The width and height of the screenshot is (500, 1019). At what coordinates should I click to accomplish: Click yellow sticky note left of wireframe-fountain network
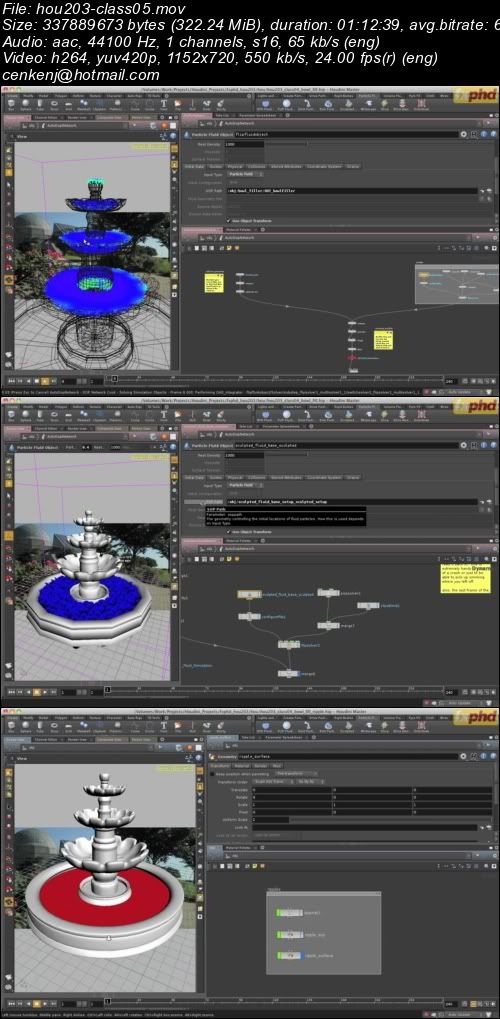click(x=214, y=283)
